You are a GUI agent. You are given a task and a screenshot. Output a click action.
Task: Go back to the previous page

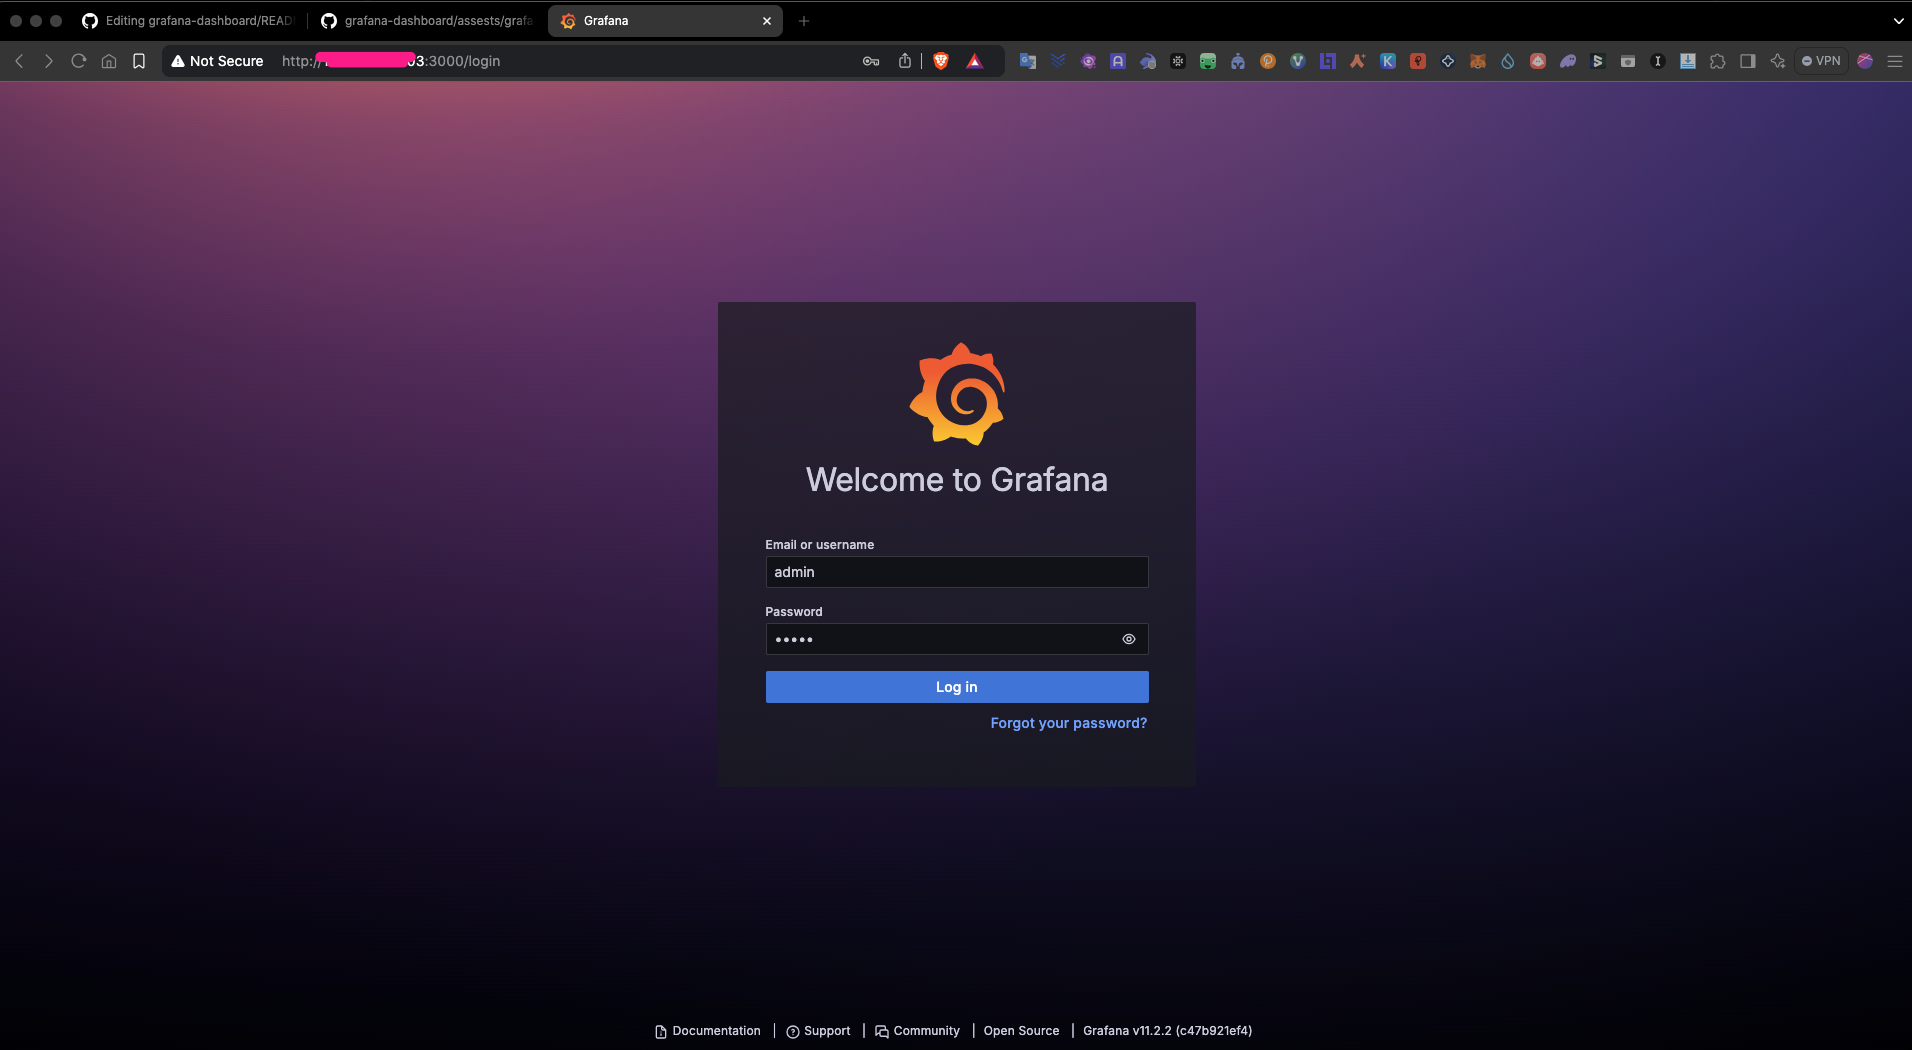tap(19, 61)
